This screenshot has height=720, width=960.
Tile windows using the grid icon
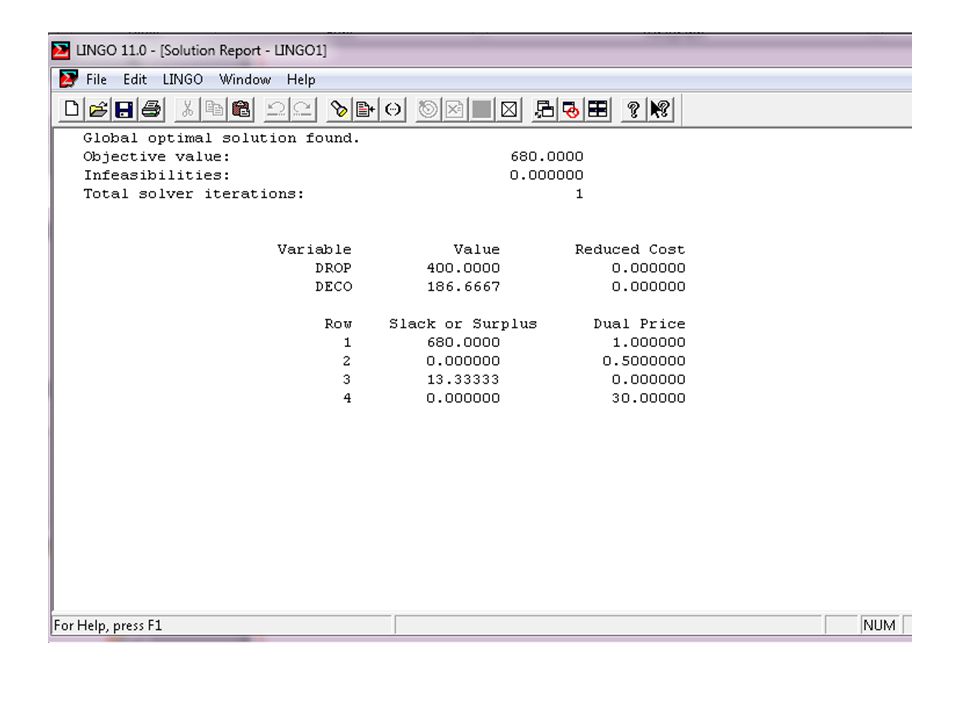(598, 110)
